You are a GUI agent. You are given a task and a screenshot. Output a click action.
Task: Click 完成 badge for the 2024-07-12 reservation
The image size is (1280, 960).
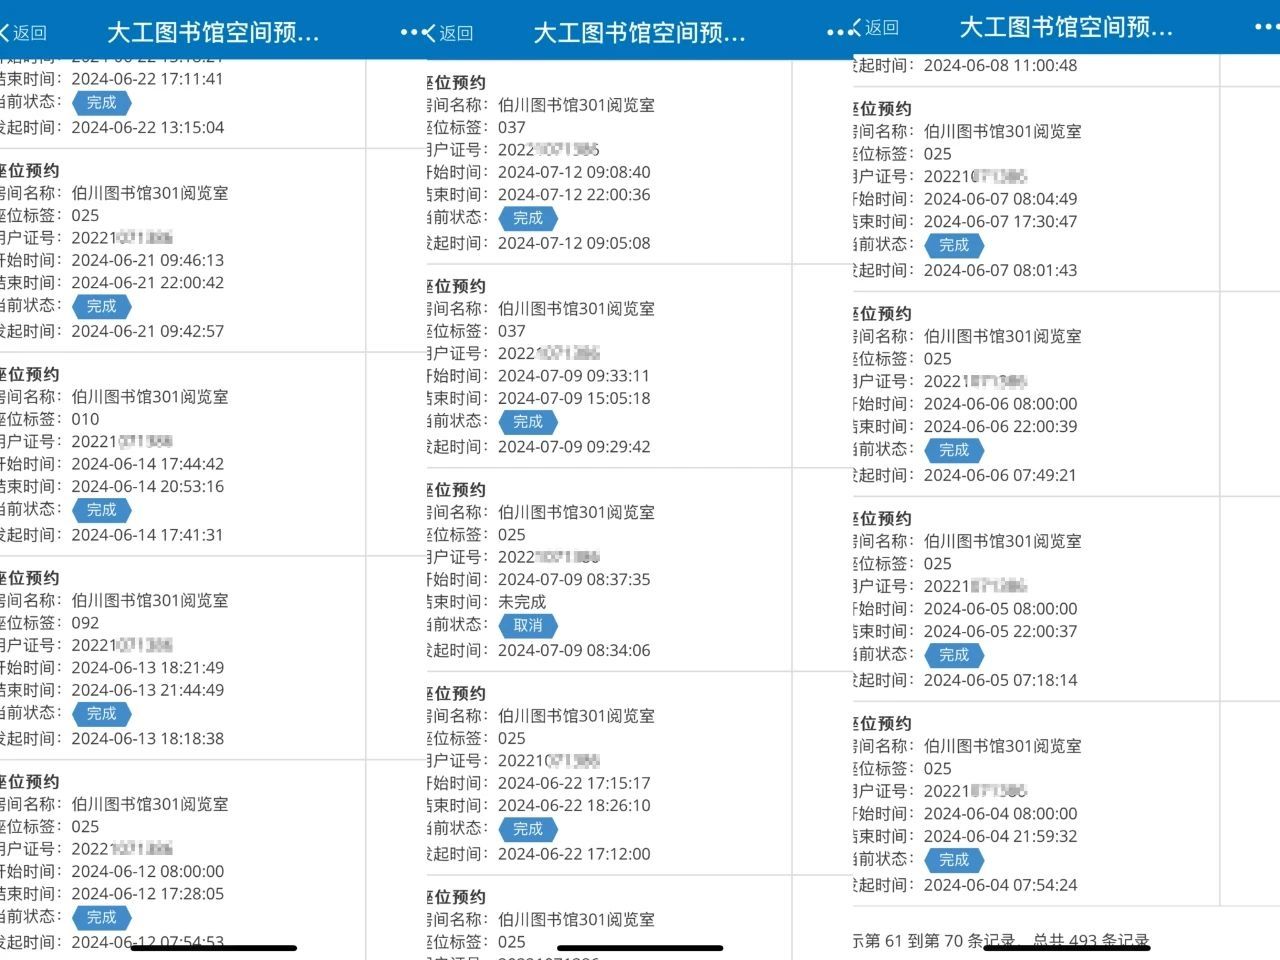(x=527, y=219)
